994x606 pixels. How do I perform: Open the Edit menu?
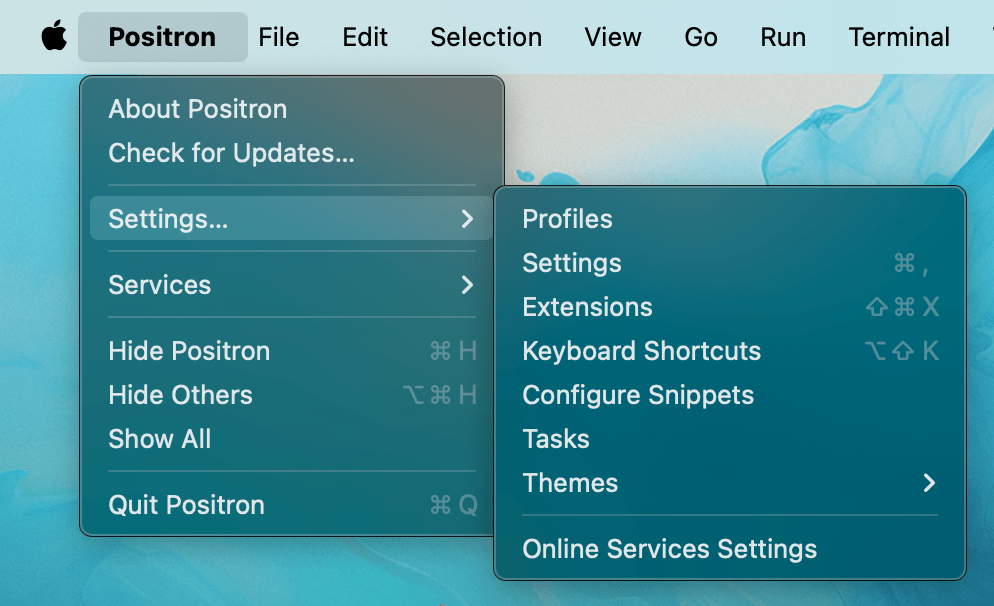tap(365, 37)
